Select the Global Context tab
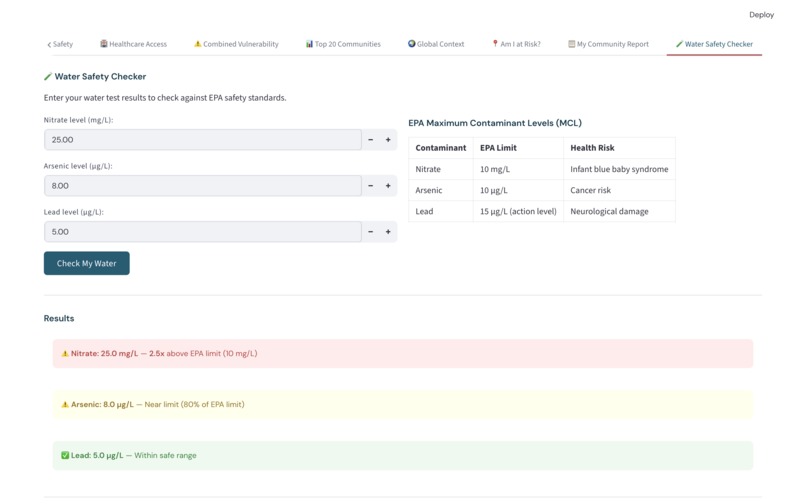This screenshot has width=806, height=504. click(x=436, y=44)
